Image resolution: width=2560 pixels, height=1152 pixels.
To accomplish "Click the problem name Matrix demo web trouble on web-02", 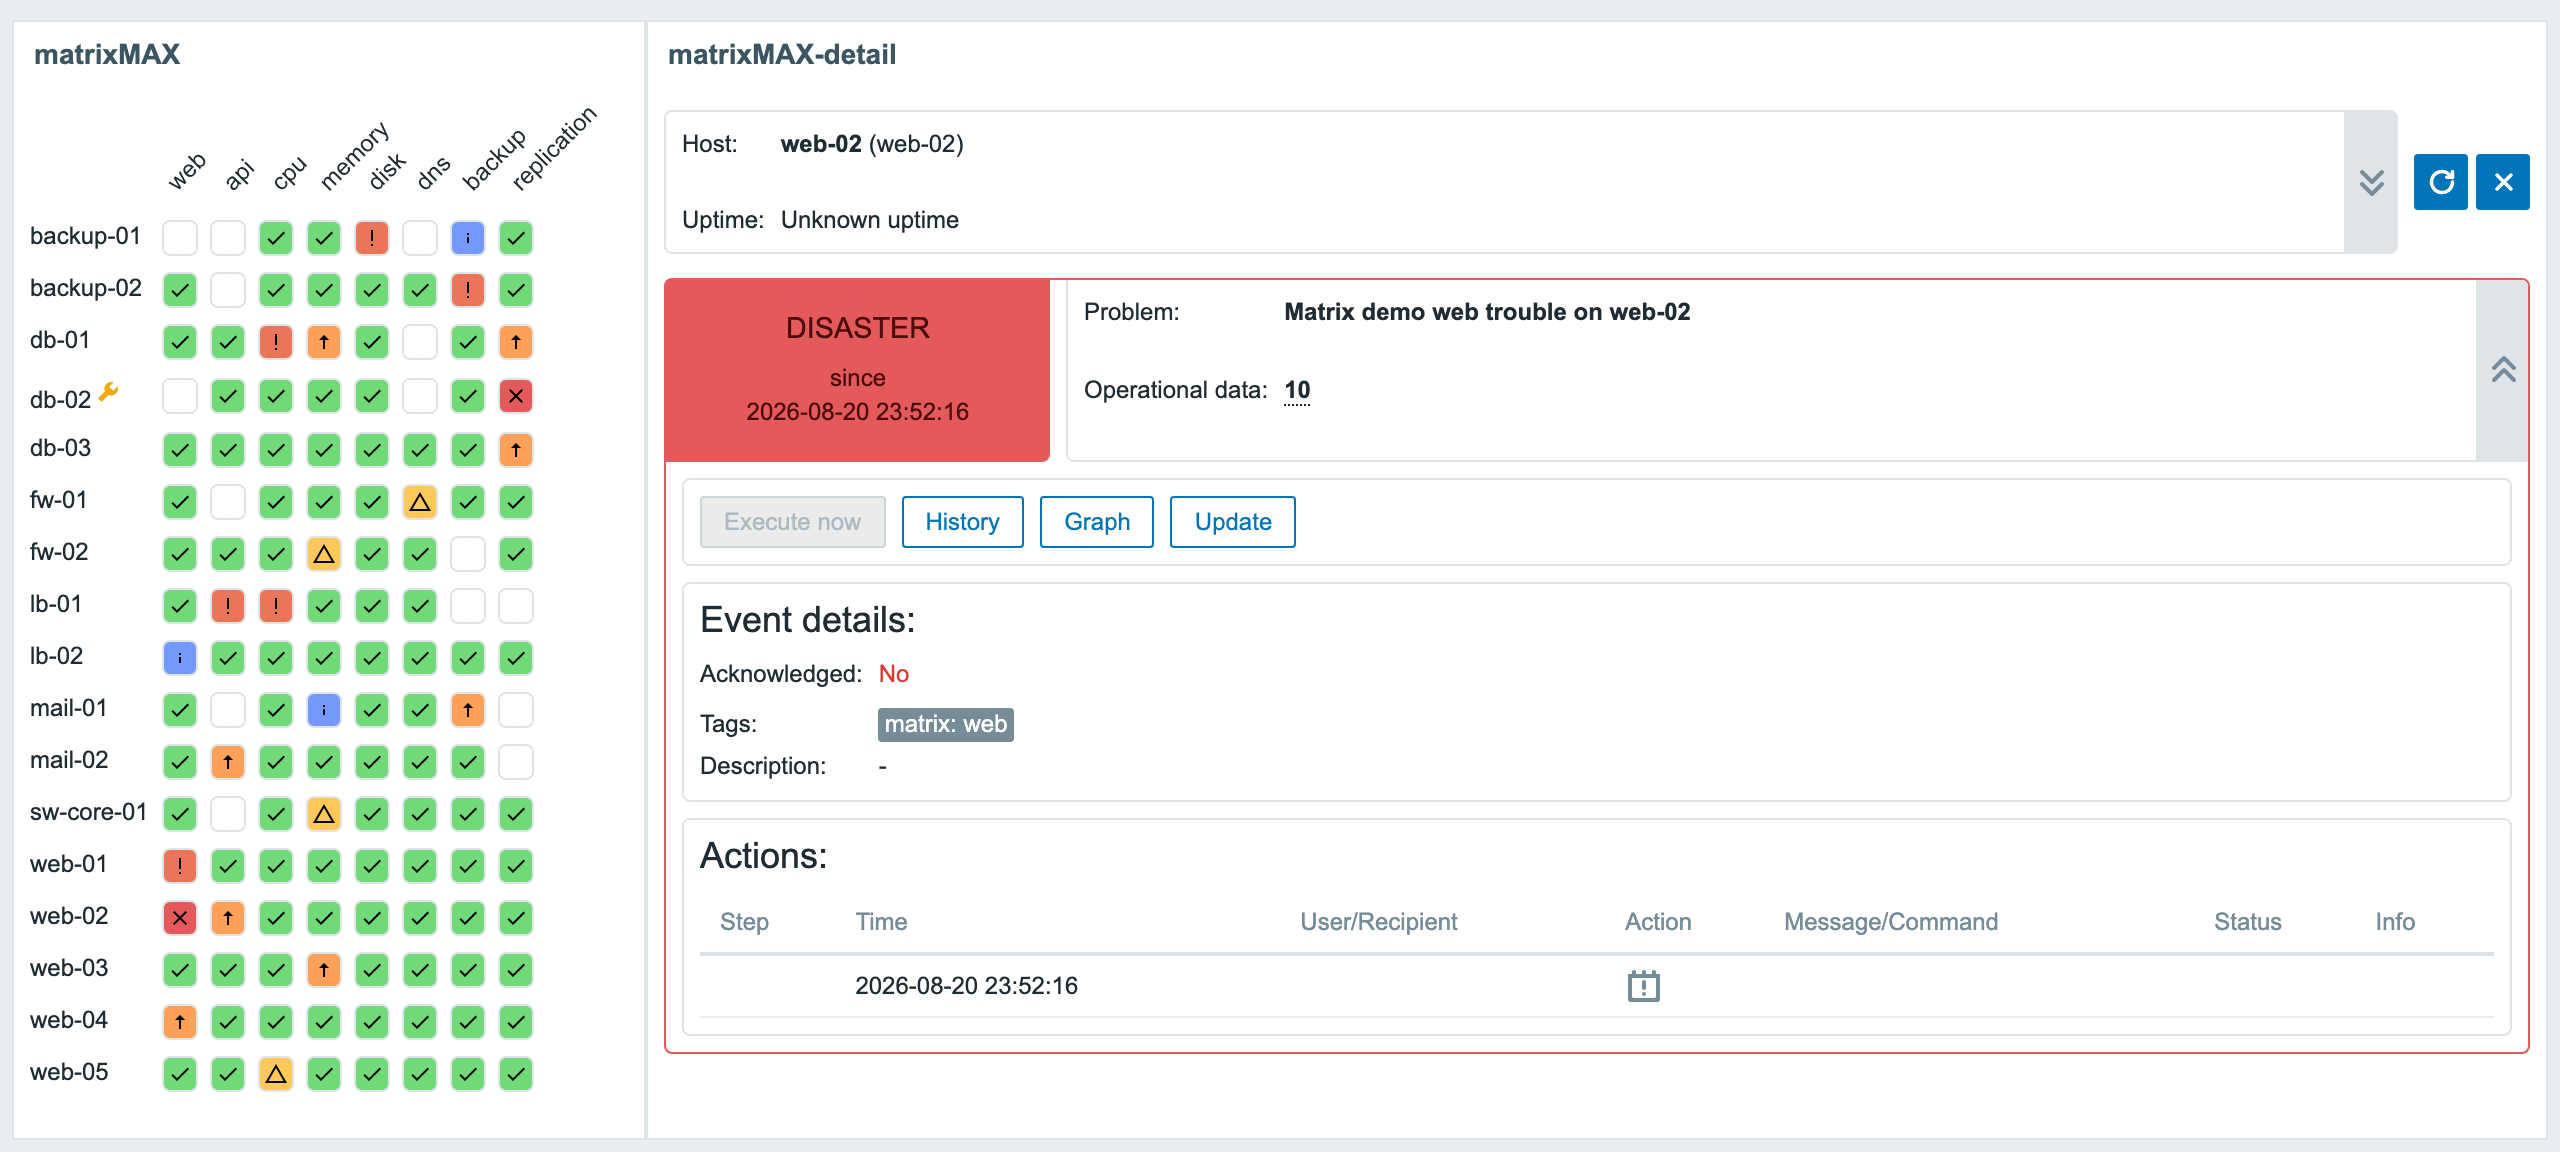I will pyautogui.click(x=1487, y=312).
